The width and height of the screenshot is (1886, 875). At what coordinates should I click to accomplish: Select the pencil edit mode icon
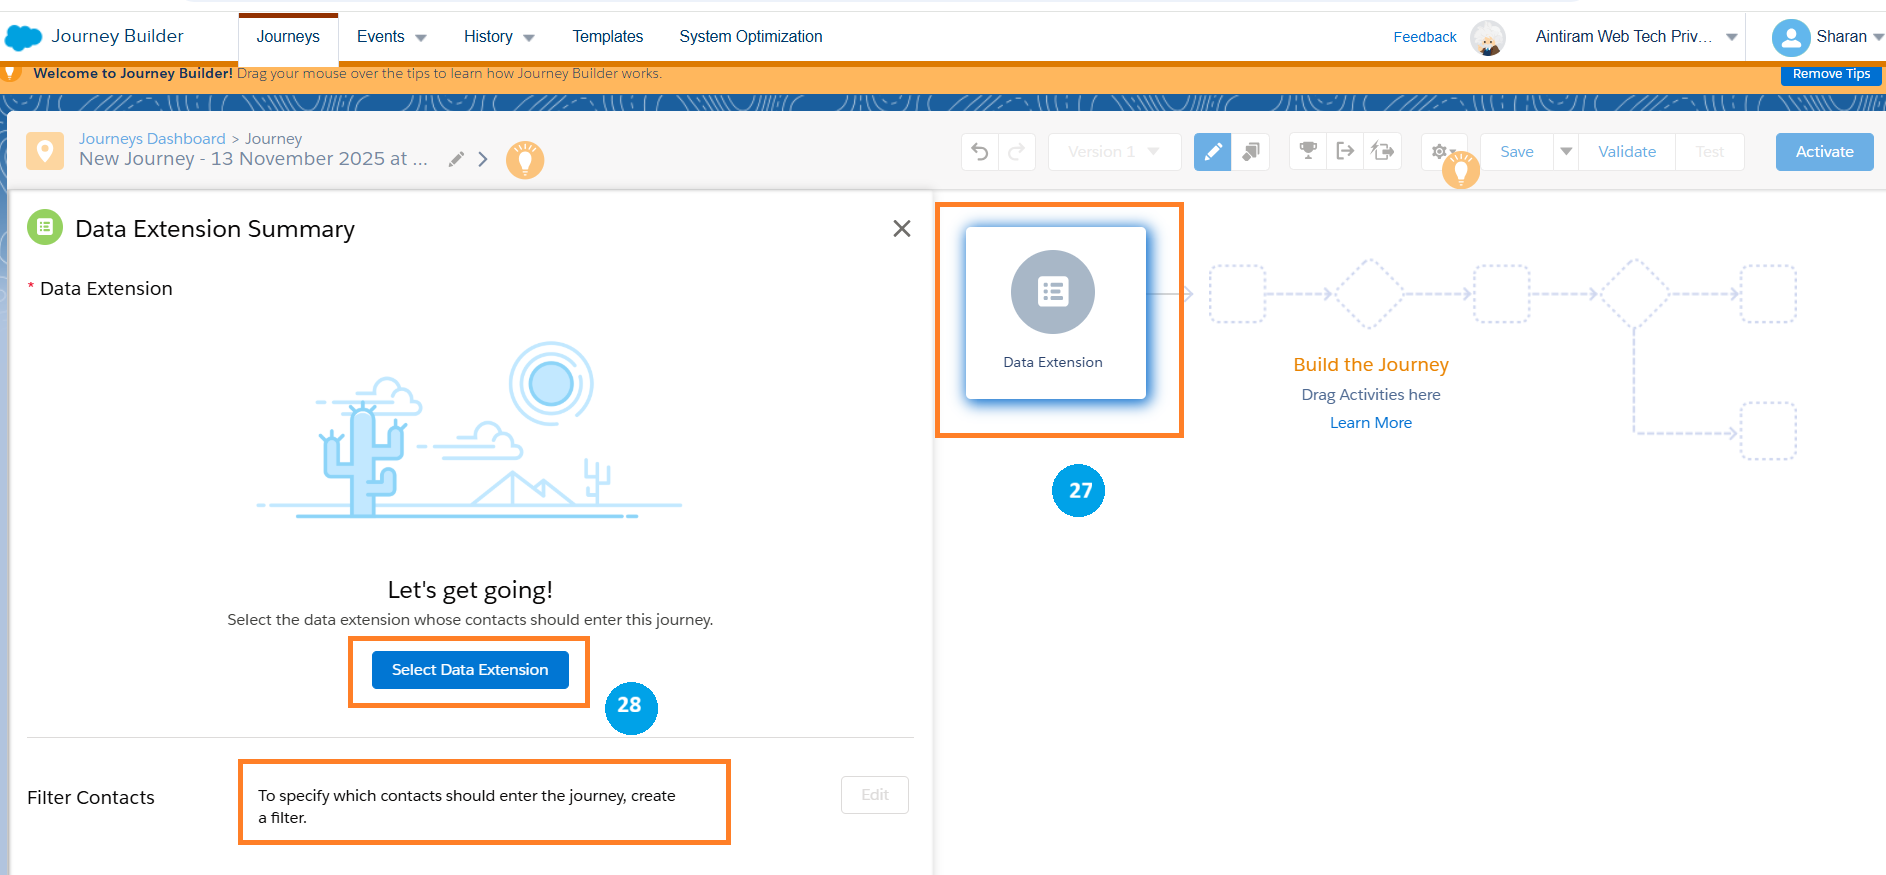coord(1212,152)
